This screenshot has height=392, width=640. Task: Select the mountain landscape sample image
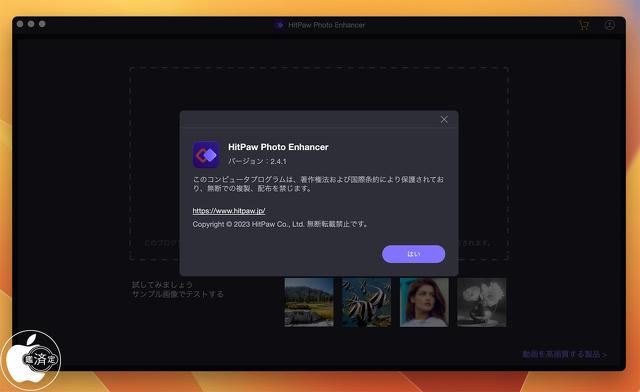click(309, 302)
